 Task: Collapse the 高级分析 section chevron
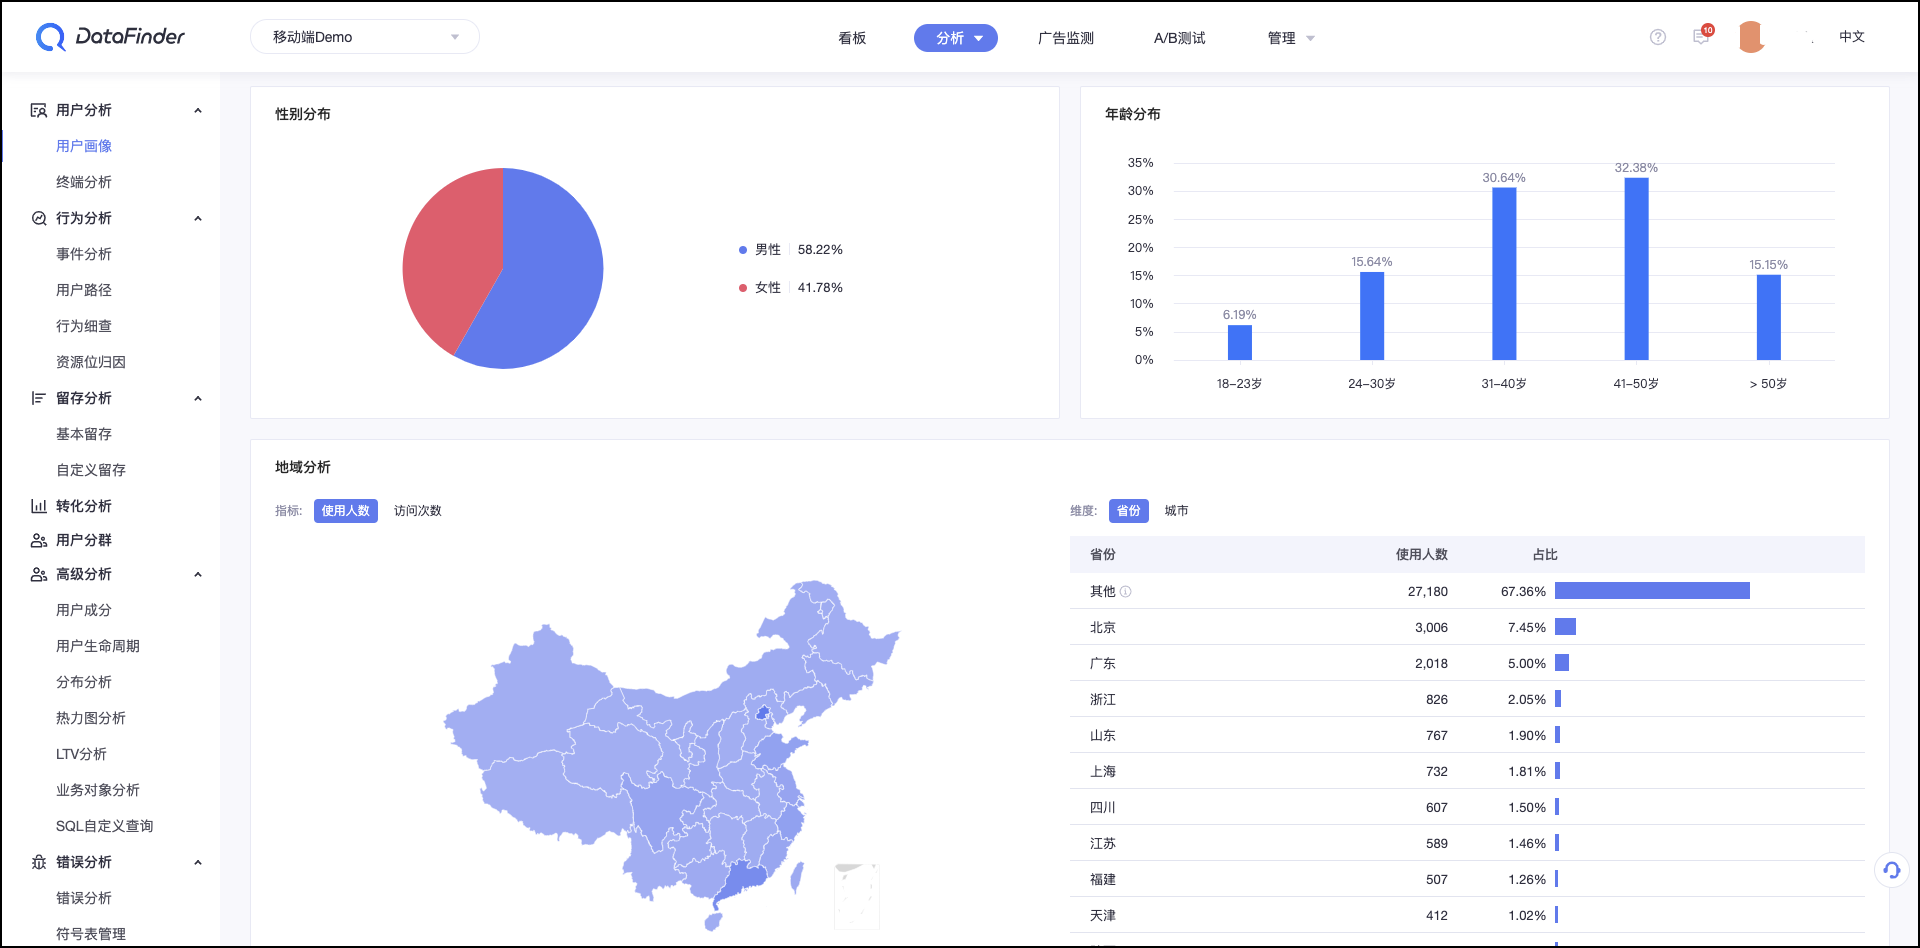point(198,575)
